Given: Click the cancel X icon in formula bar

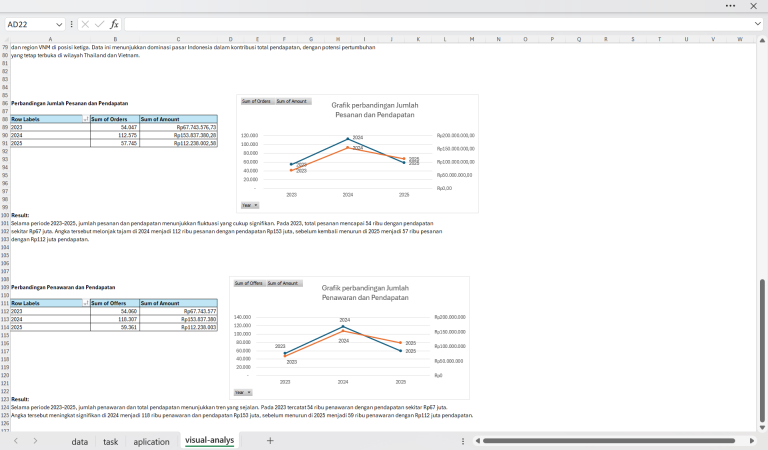Looking at the screenshot, I should tap(85, 23).
